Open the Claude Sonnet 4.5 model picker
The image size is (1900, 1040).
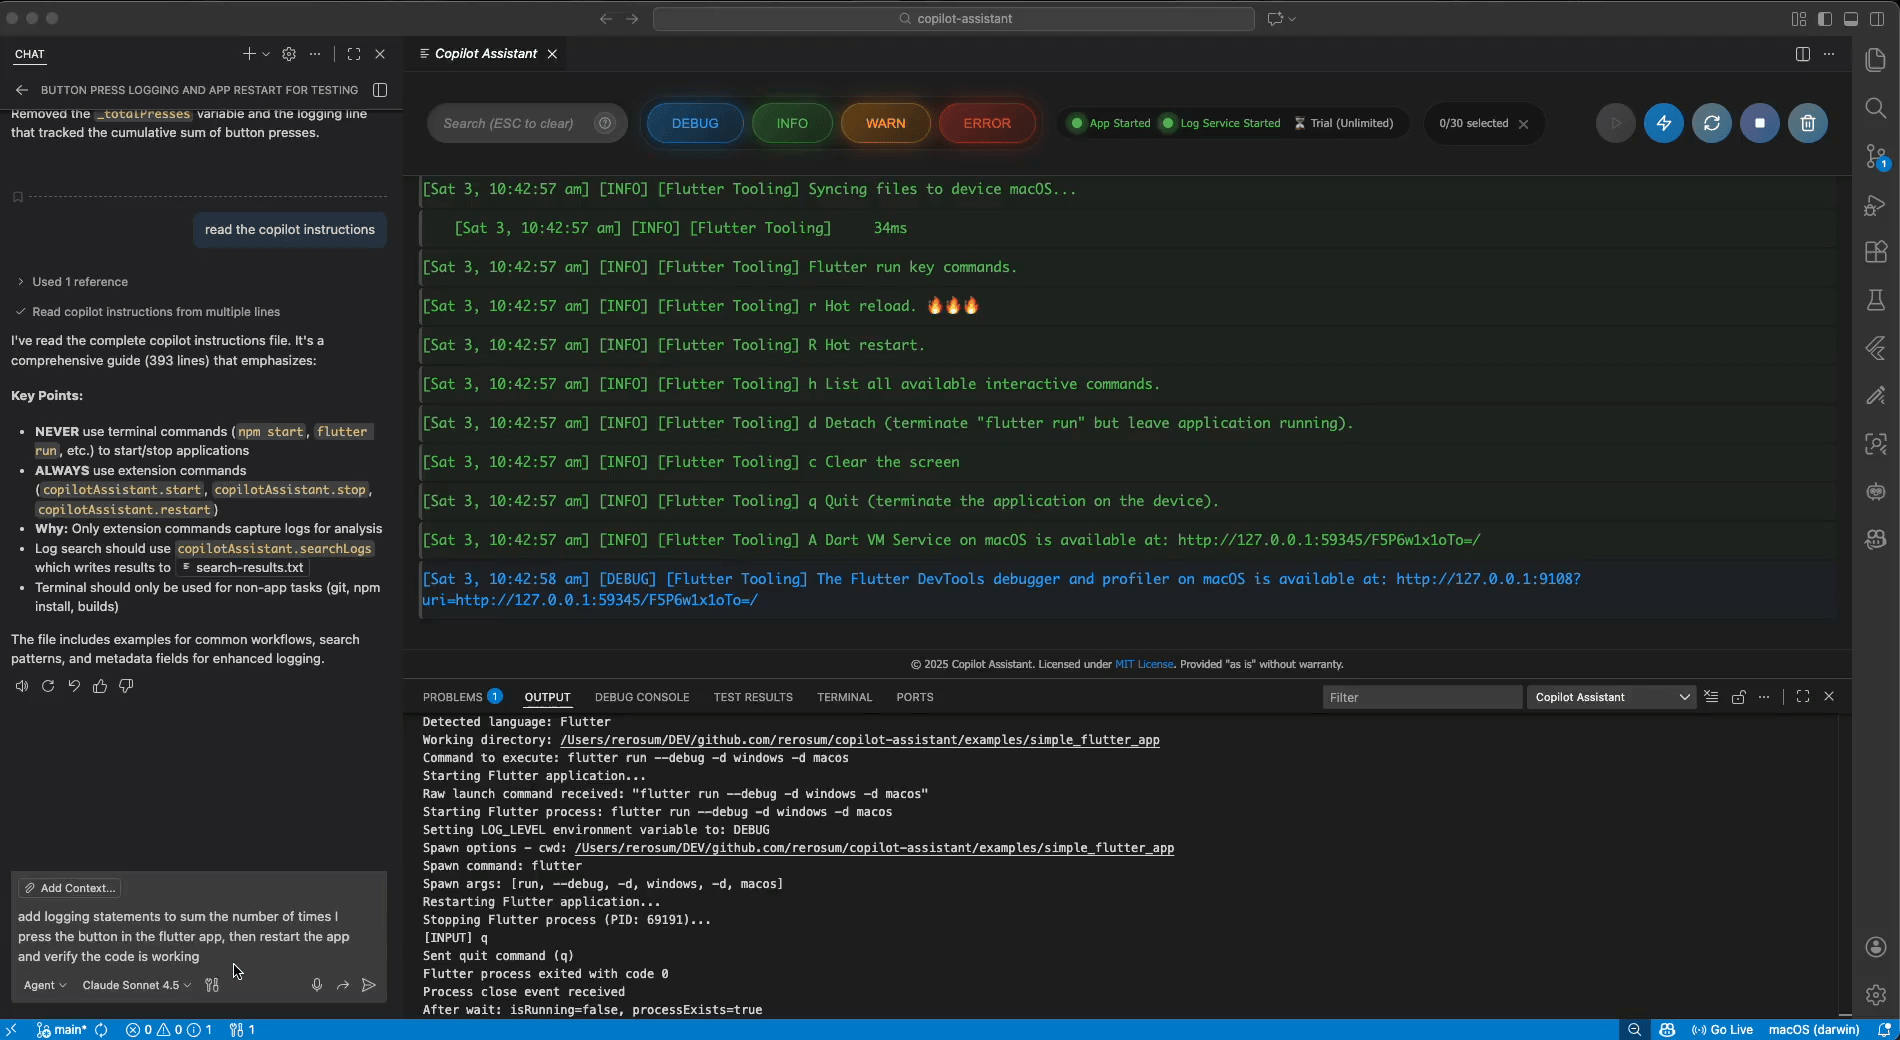click(135, 985)
